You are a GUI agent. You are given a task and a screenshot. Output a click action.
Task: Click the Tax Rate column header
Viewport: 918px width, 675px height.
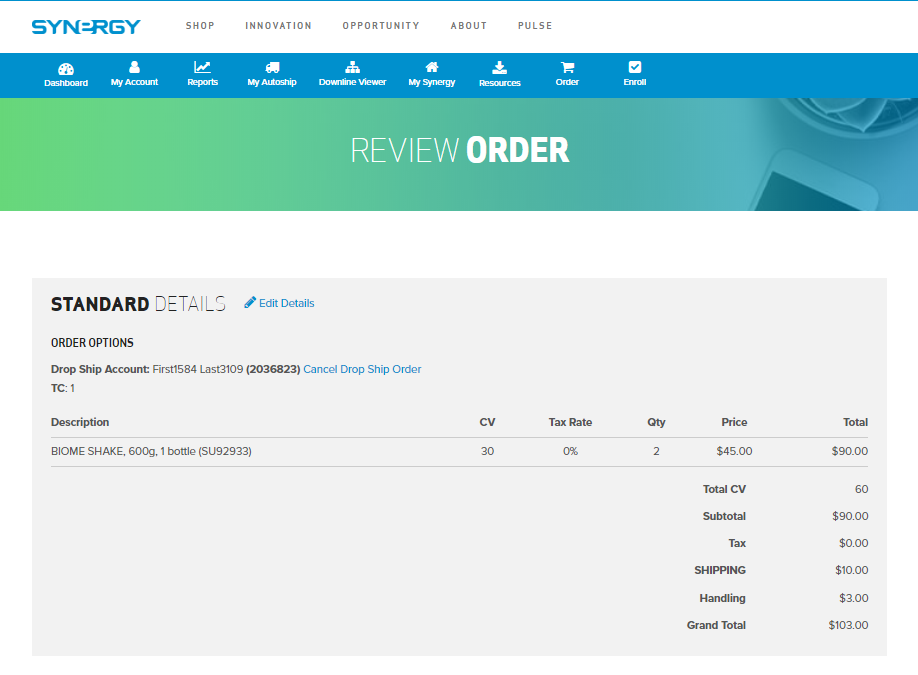(x=570, y=422)
